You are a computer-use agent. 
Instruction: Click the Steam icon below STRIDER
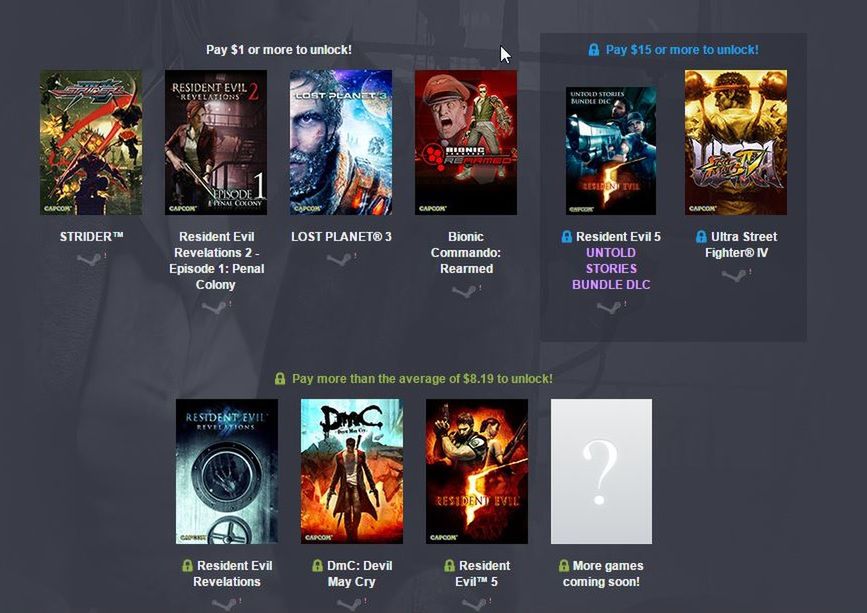coord(90,259)
